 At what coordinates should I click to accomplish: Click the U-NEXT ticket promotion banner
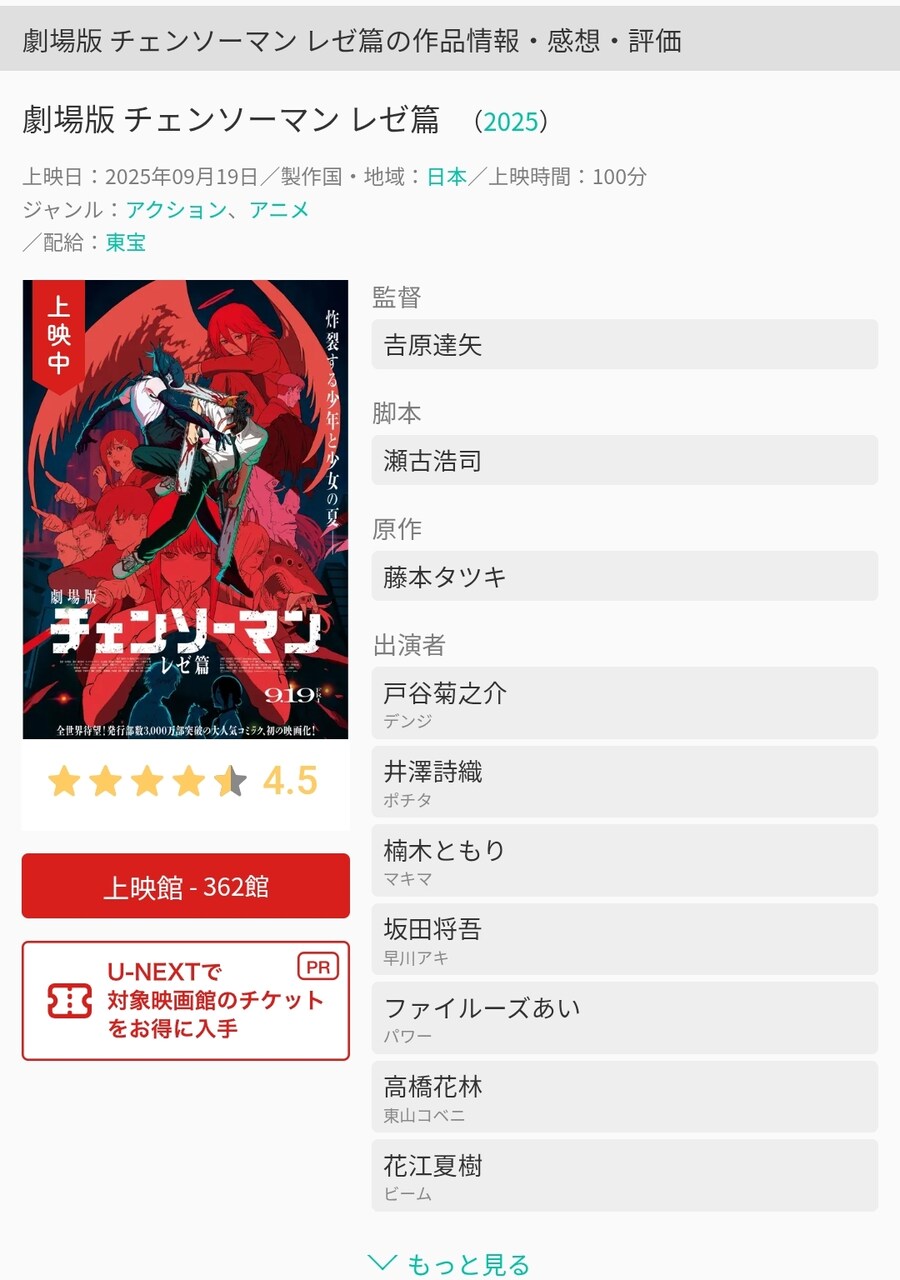186,1000
